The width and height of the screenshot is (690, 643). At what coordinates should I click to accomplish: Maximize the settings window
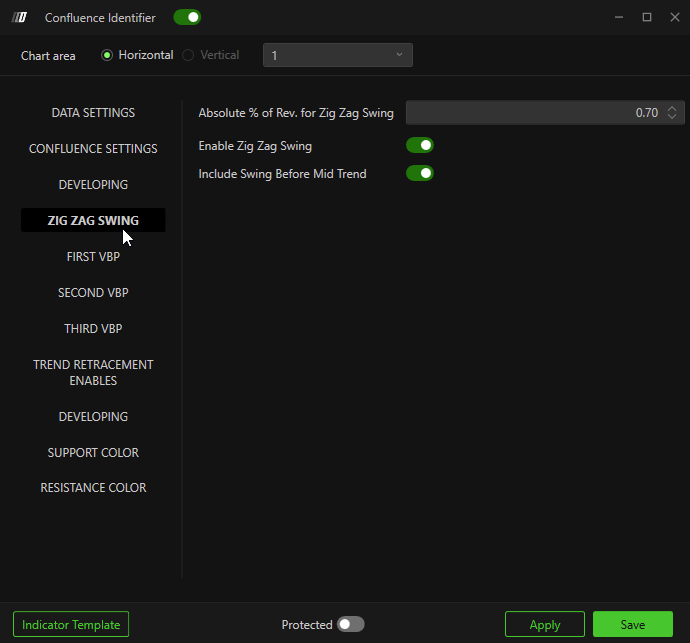pos(647,17)
